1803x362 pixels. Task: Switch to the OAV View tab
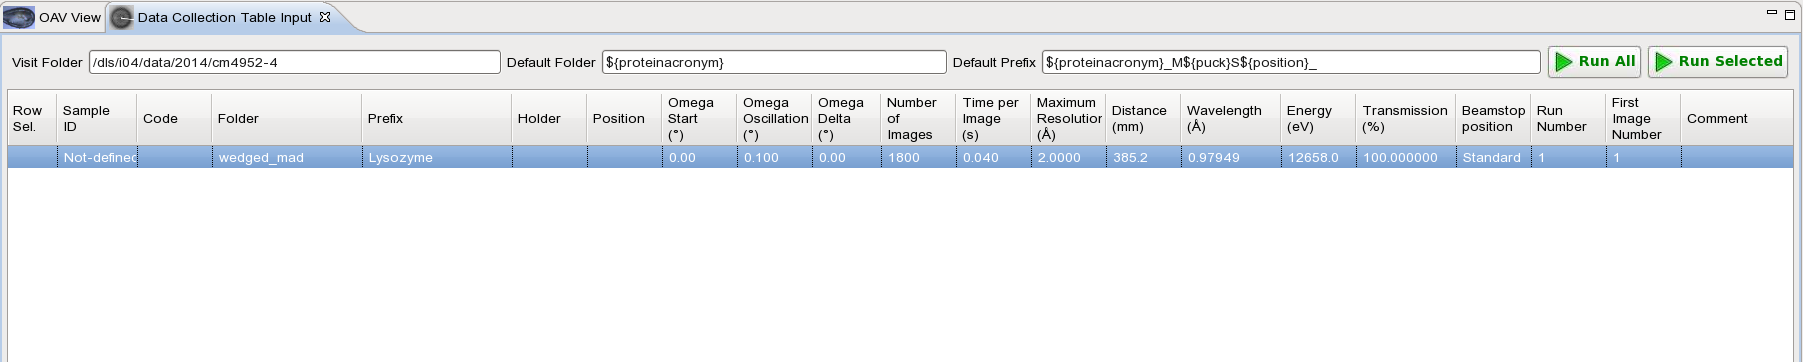click(53, 17)
